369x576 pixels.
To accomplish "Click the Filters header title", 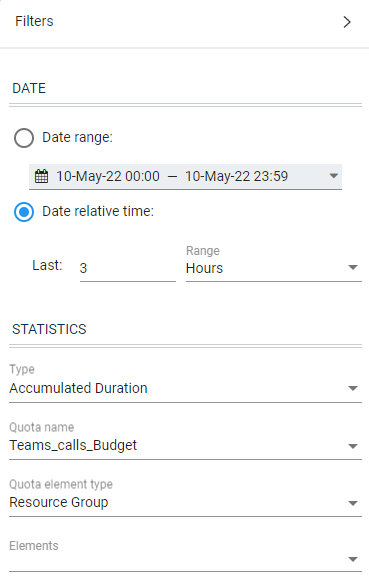I will [x=34, y=21].
